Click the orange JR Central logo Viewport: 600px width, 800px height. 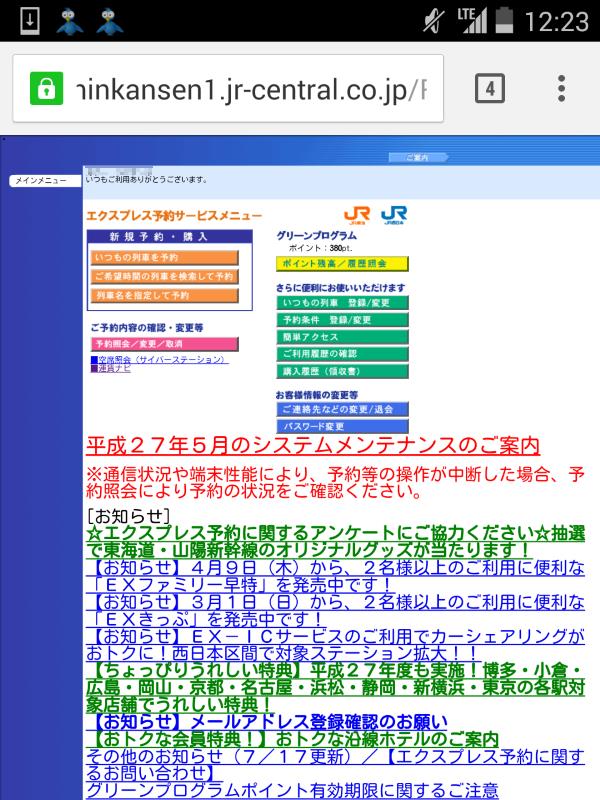357,215
